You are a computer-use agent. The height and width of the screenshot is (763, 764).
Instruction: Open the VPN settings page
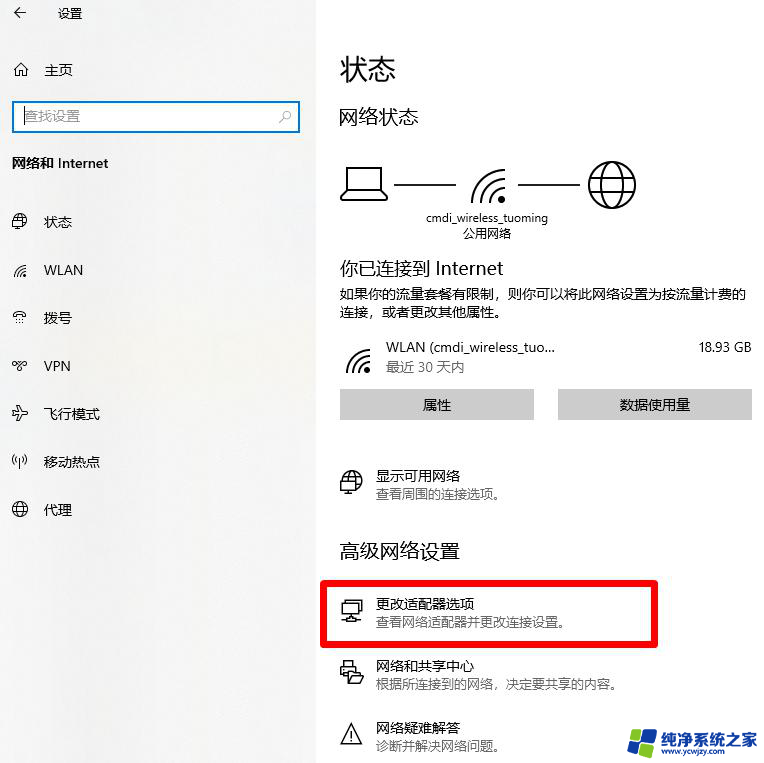(x=57, y=366)
